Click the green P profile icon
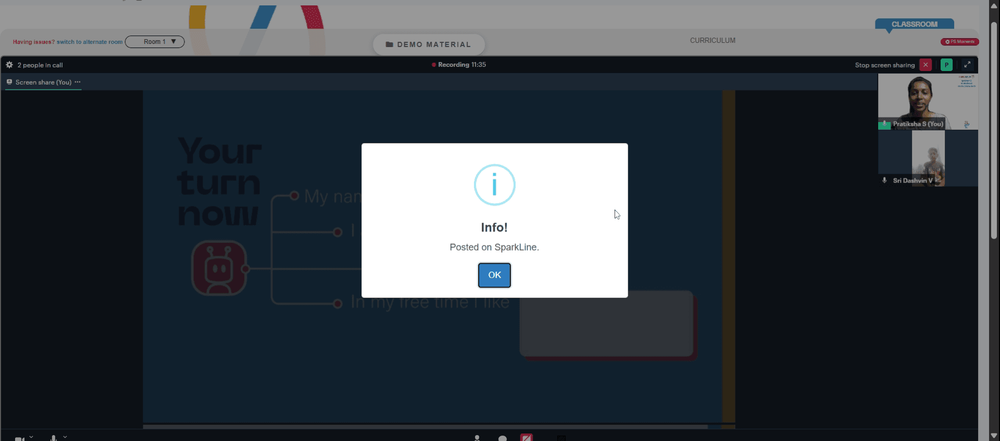This screenshot has width=1000, height=441. point(946,65)
